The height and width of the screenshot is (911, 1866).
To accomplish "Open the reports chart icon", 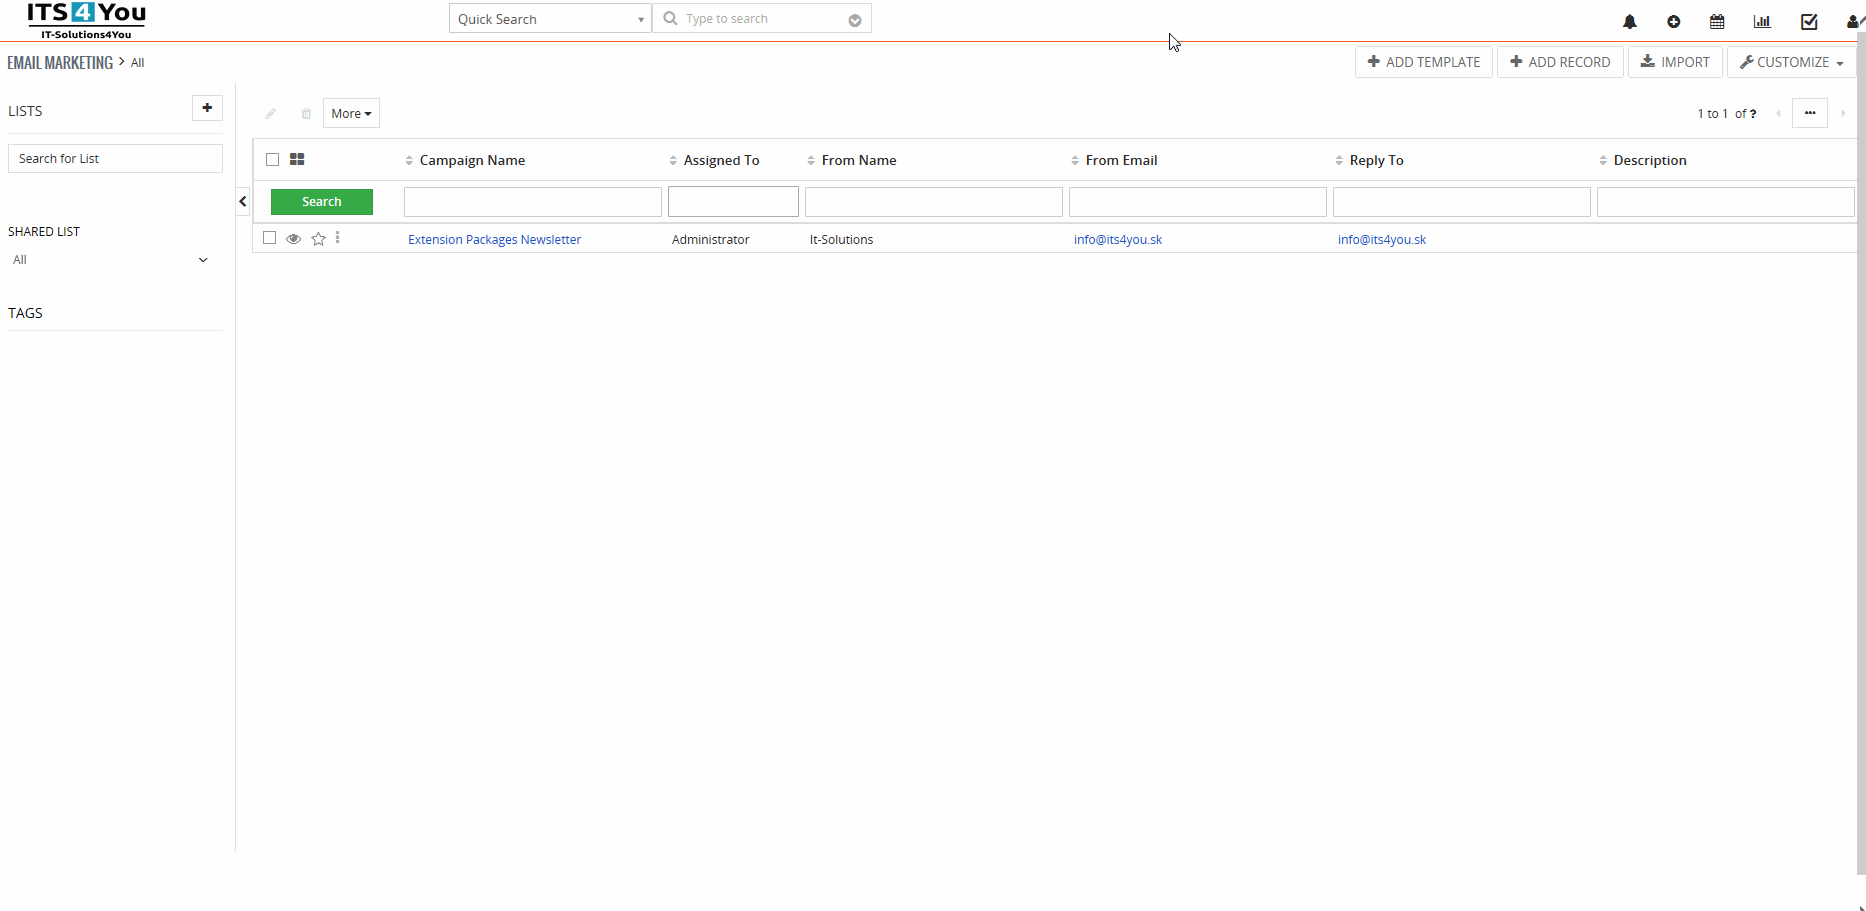I will [x=1762, y=22].
